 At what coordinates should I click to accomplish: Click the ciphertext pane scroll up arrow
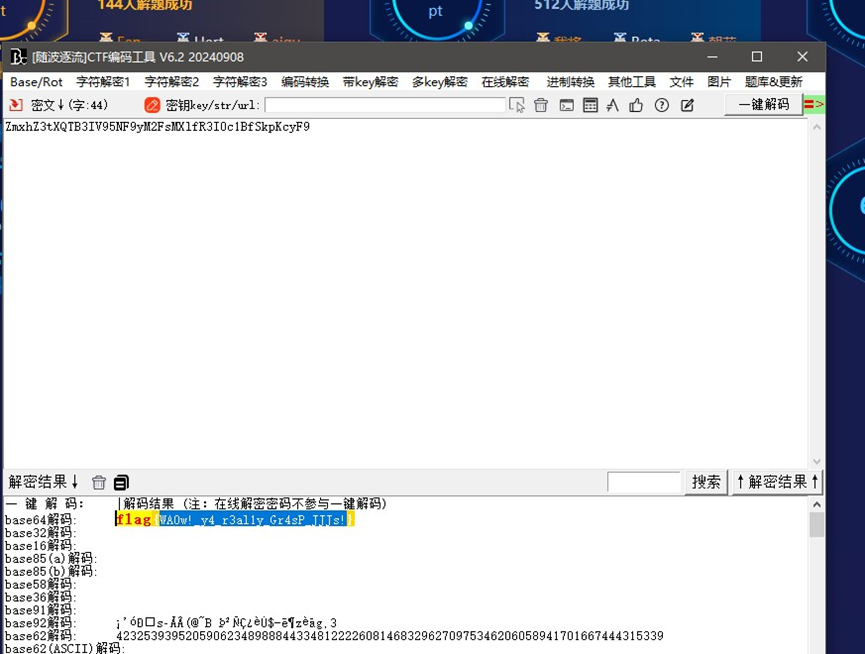pos(817,127)
